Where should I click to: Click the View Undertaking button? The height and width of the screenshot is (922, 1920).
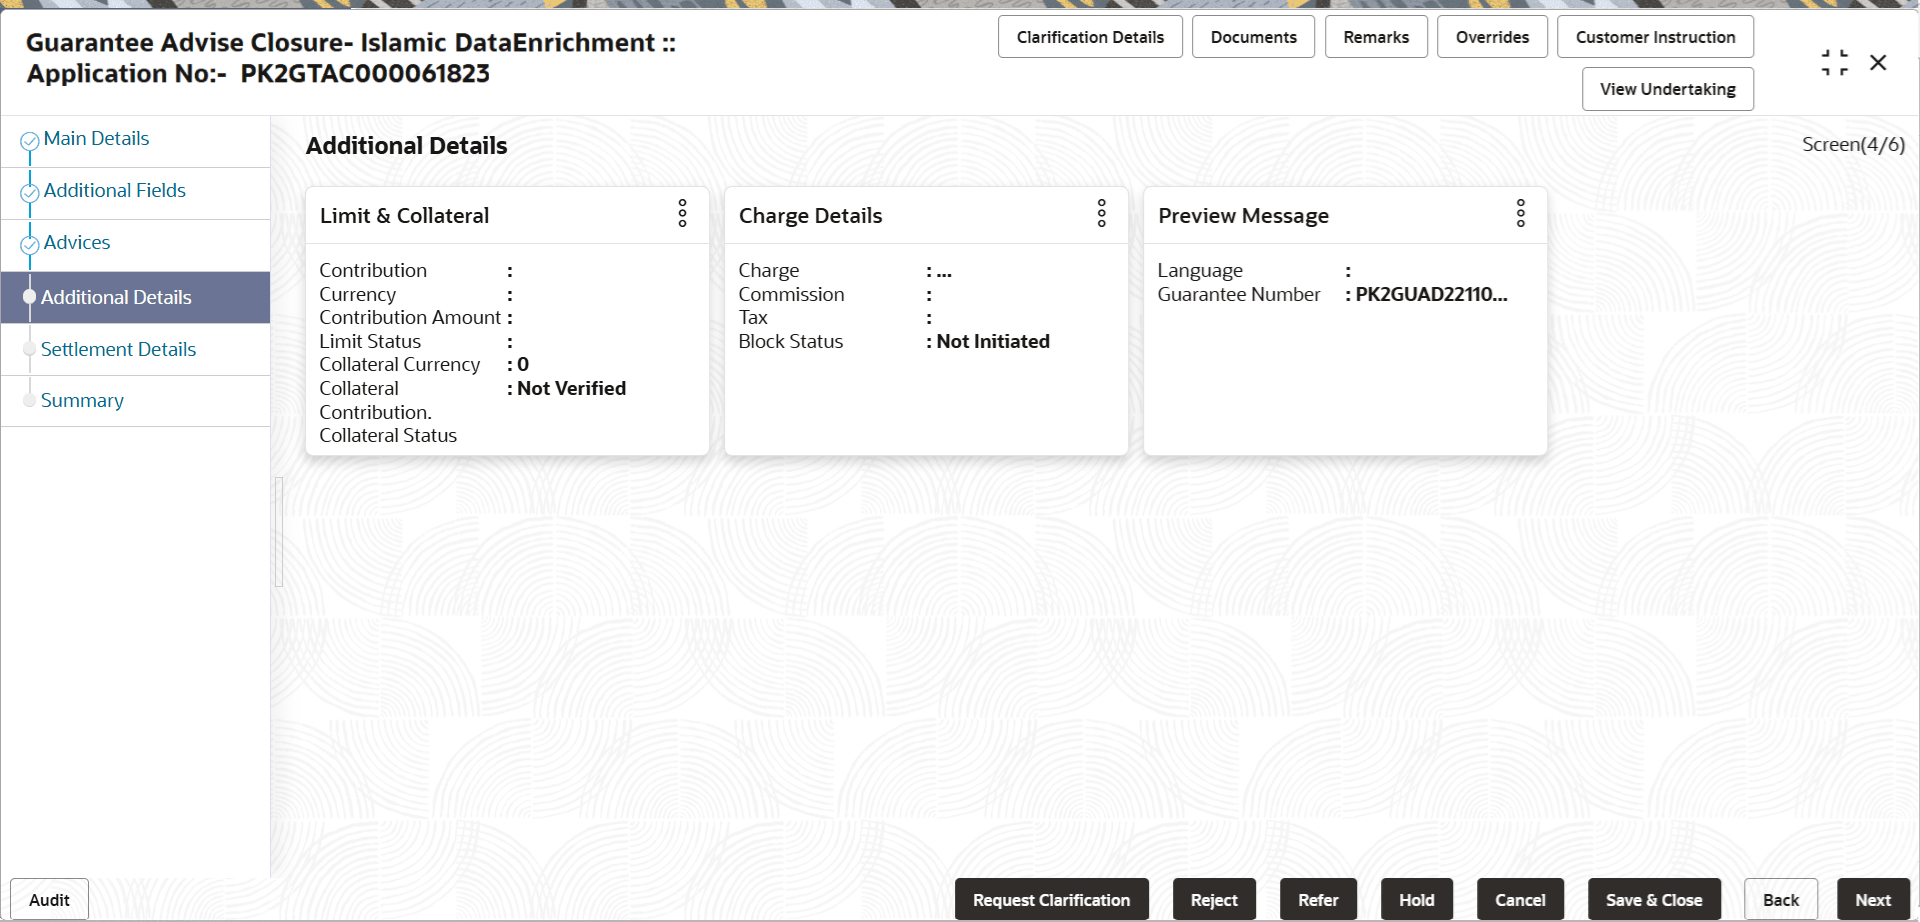[x=1668, y=89]
